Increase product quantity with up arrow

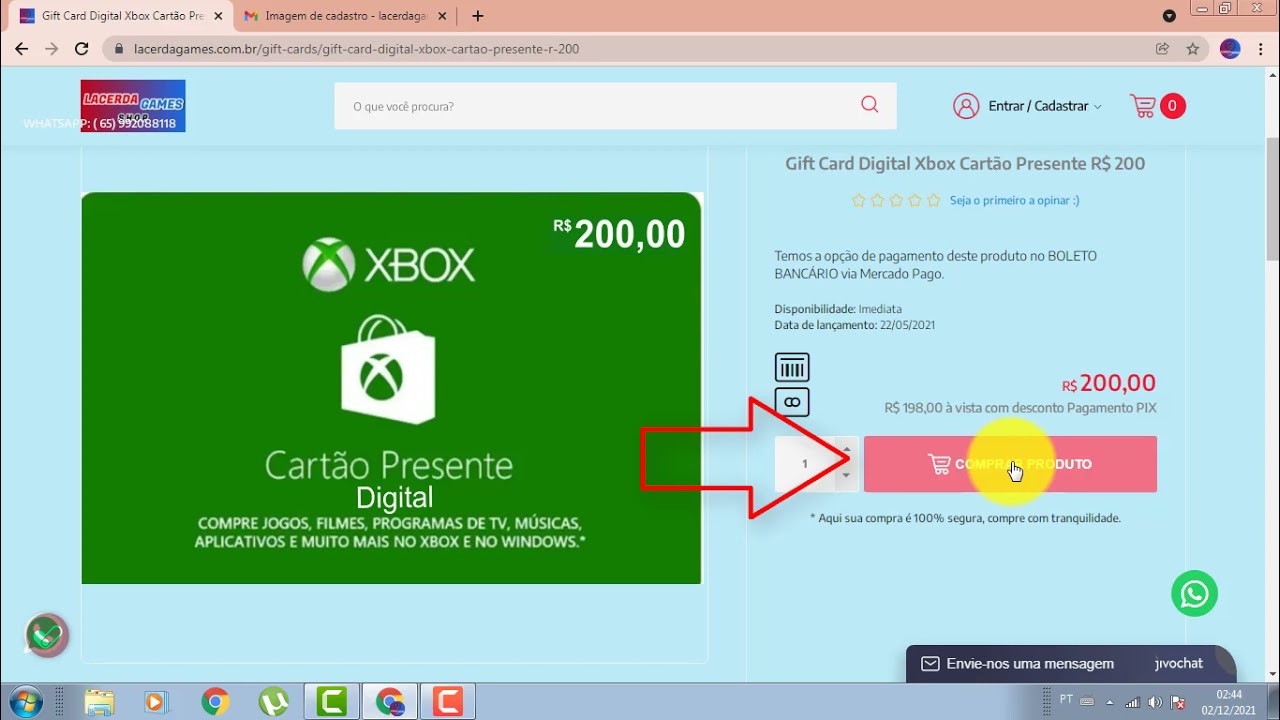coord(846,450)
